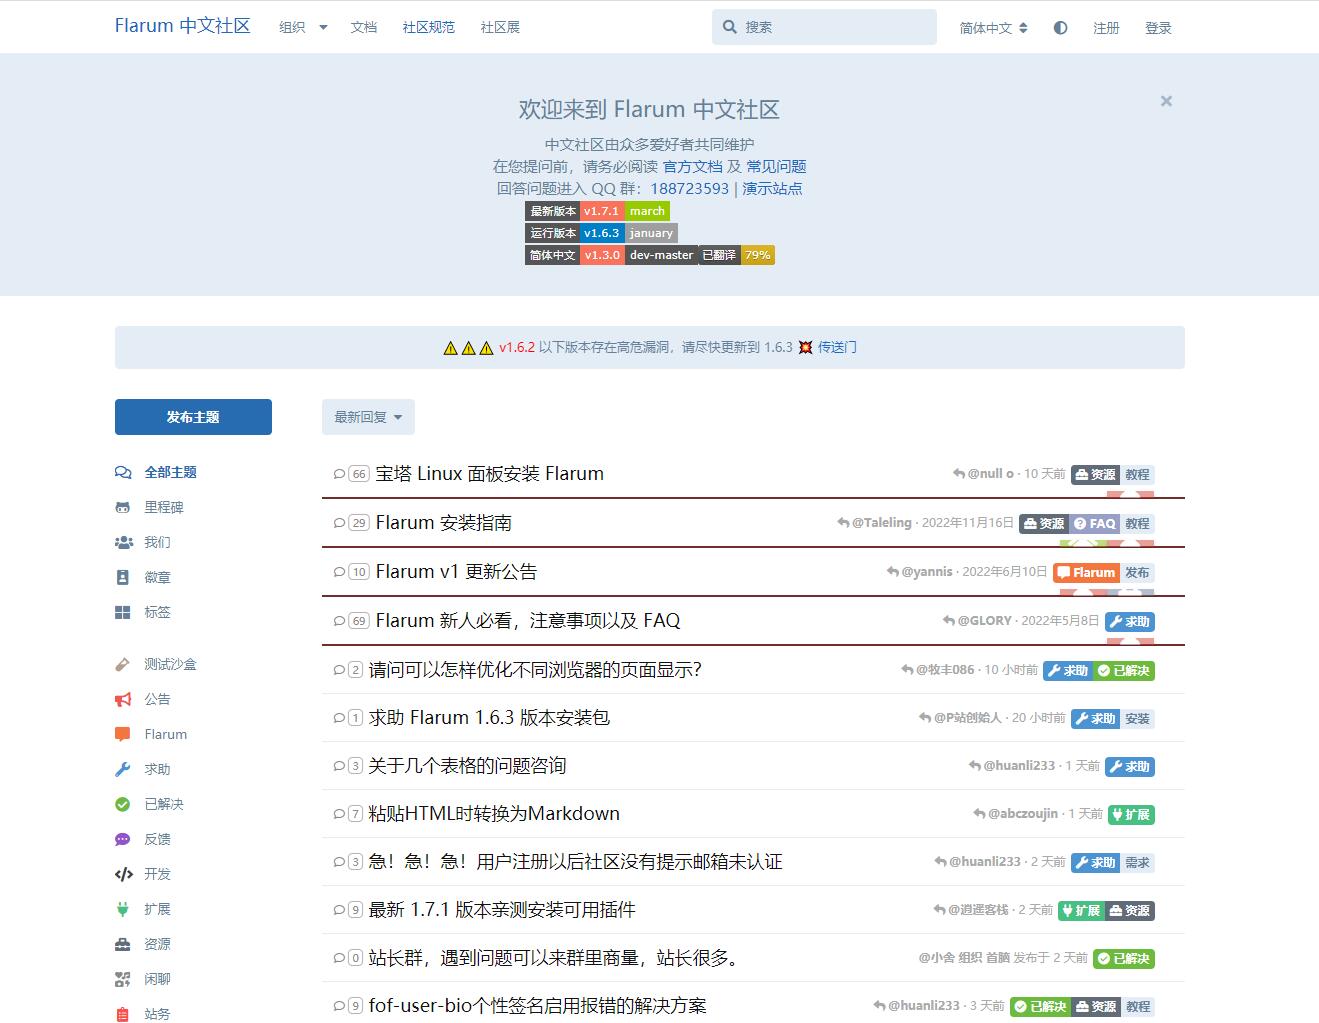
Task: Click 登录 to log in
Action: point(1158,28)
